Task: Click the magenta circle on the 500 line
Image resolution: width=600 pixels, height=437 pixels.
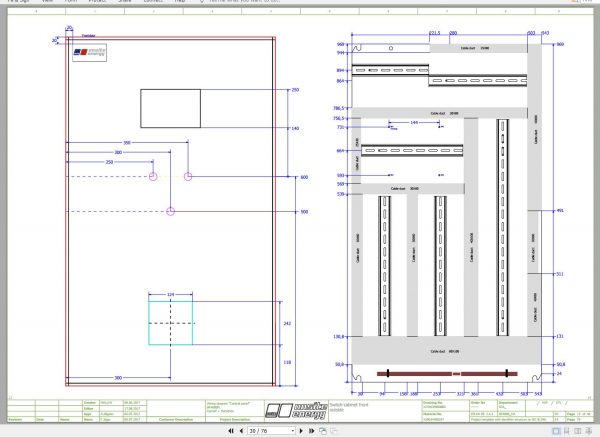Action: [171, 211]
